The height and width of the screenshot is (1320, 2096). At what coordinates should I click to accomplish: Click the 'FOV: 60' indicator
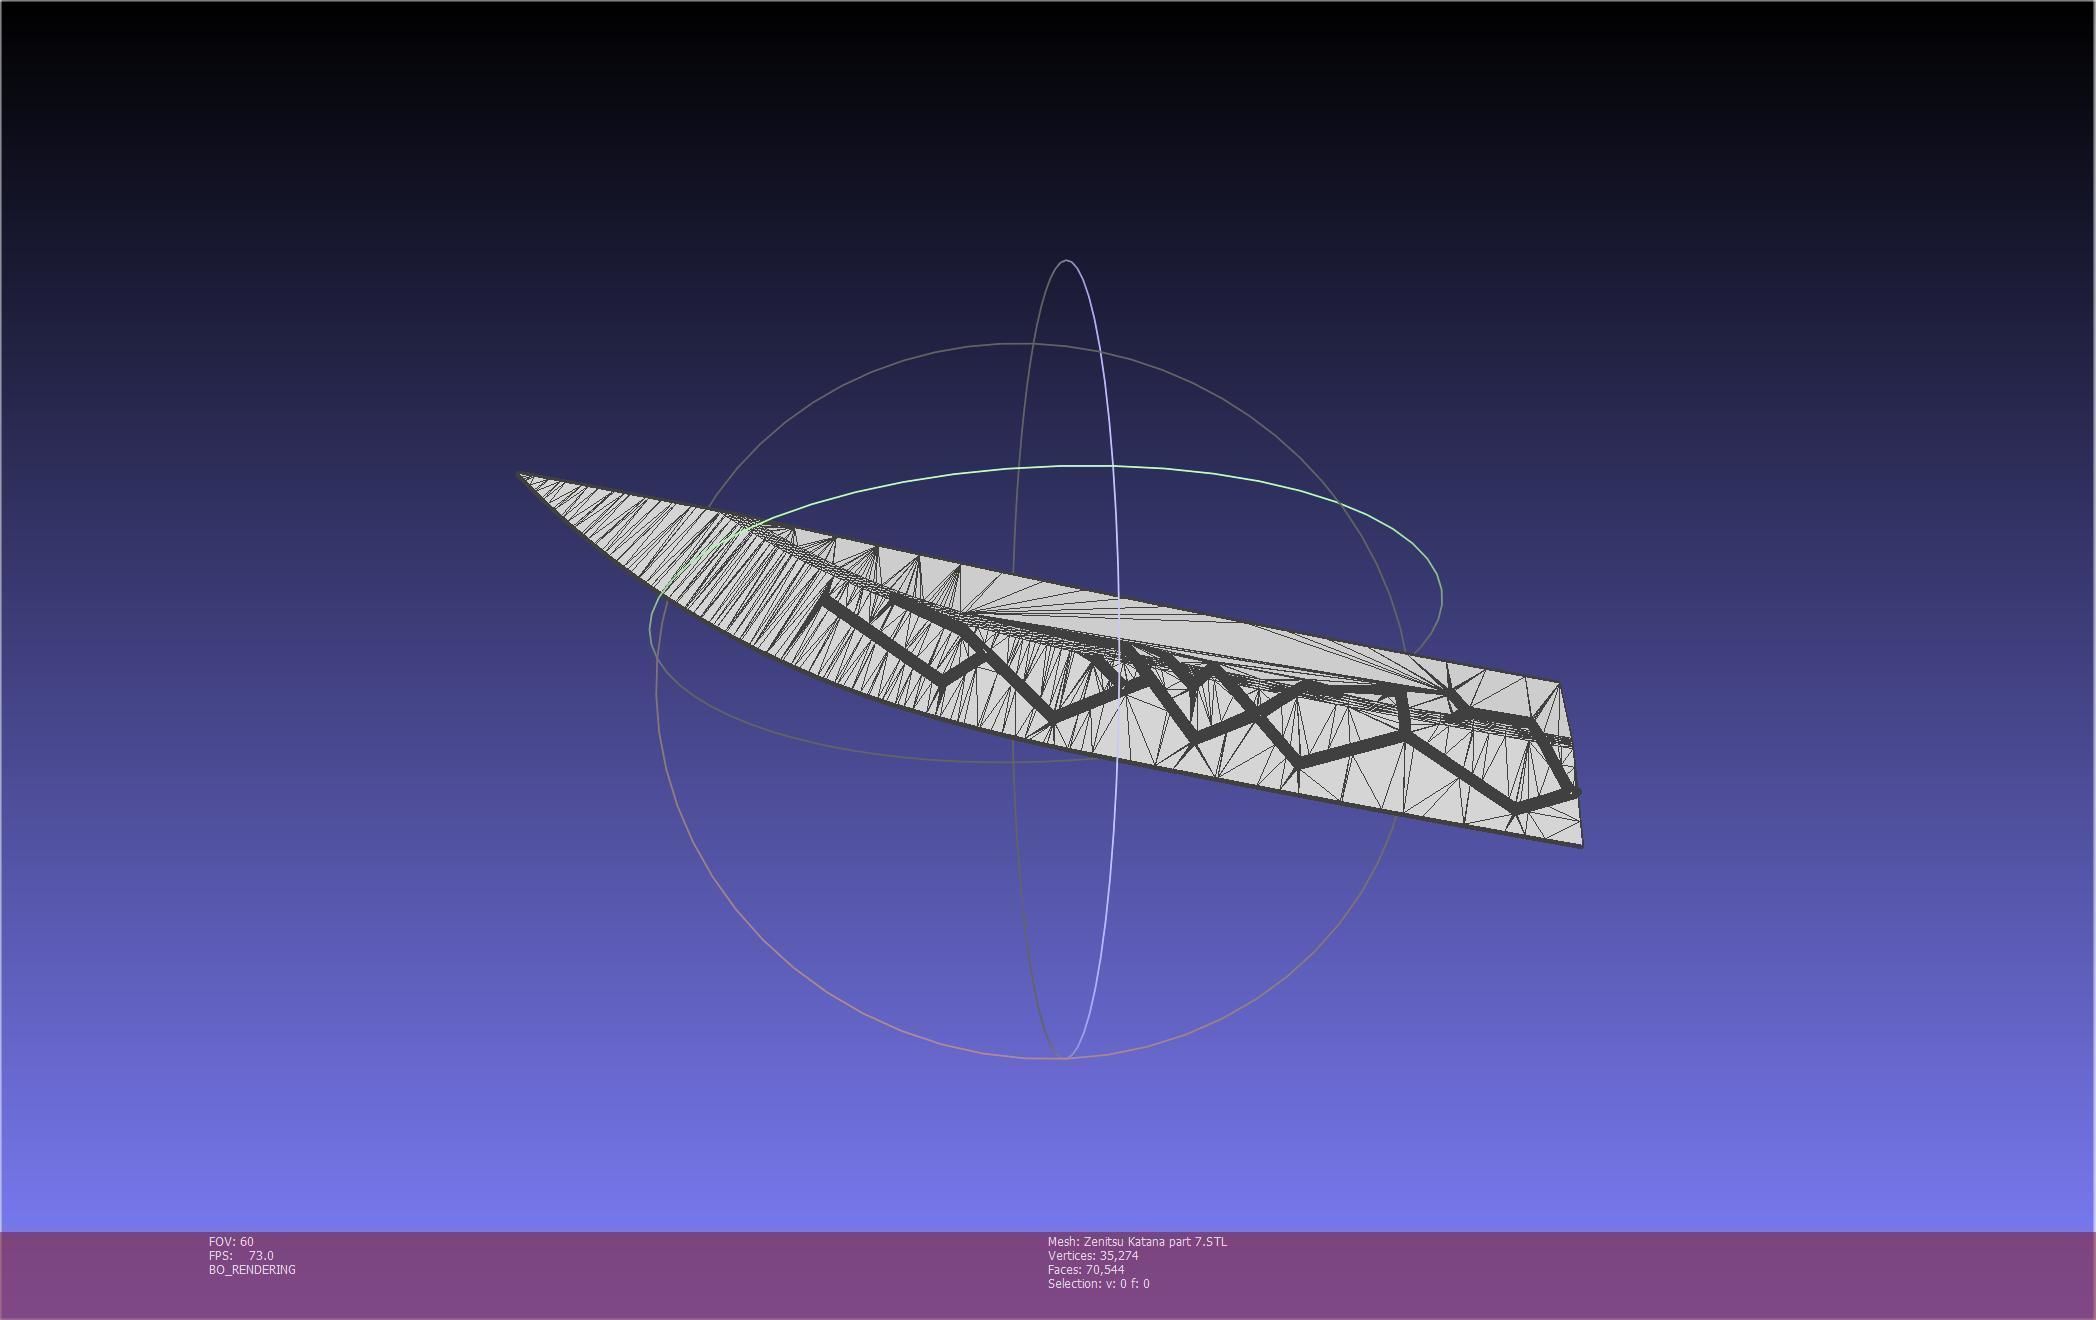tap(231, 1242)
